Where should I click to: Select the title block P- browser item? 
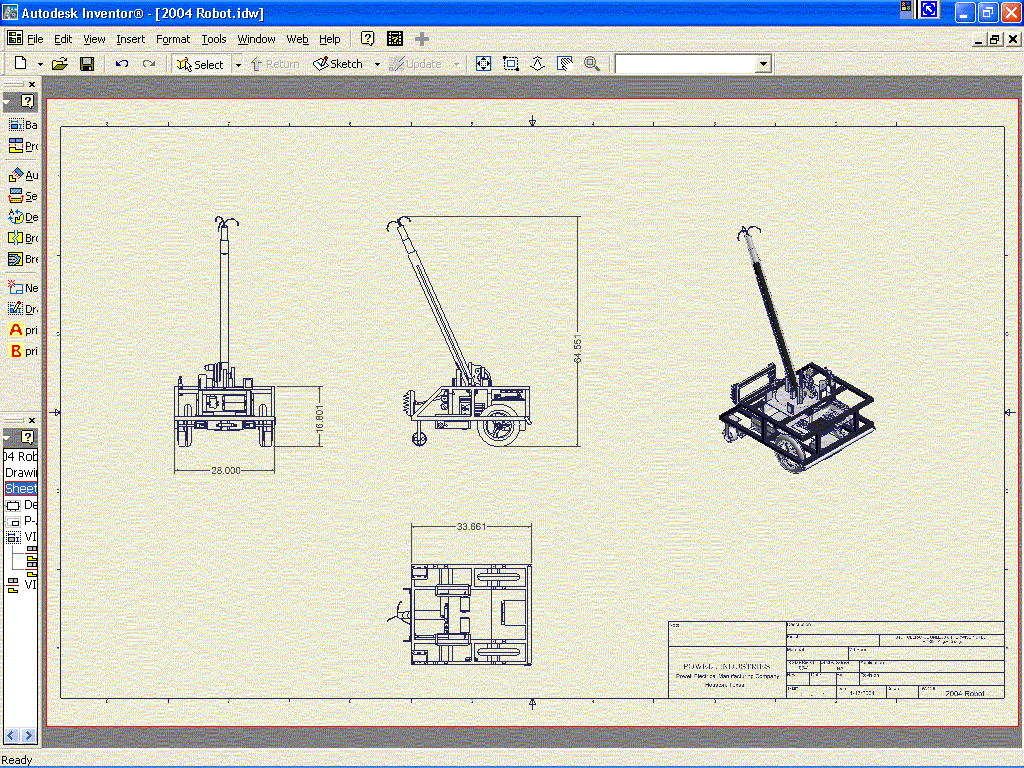[x=22, y=521]
